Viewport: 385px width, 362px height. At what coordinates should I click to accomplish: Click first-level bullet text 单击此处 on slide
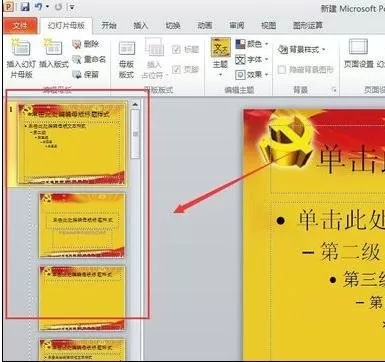pyautogui.click(x=341, y=220)
